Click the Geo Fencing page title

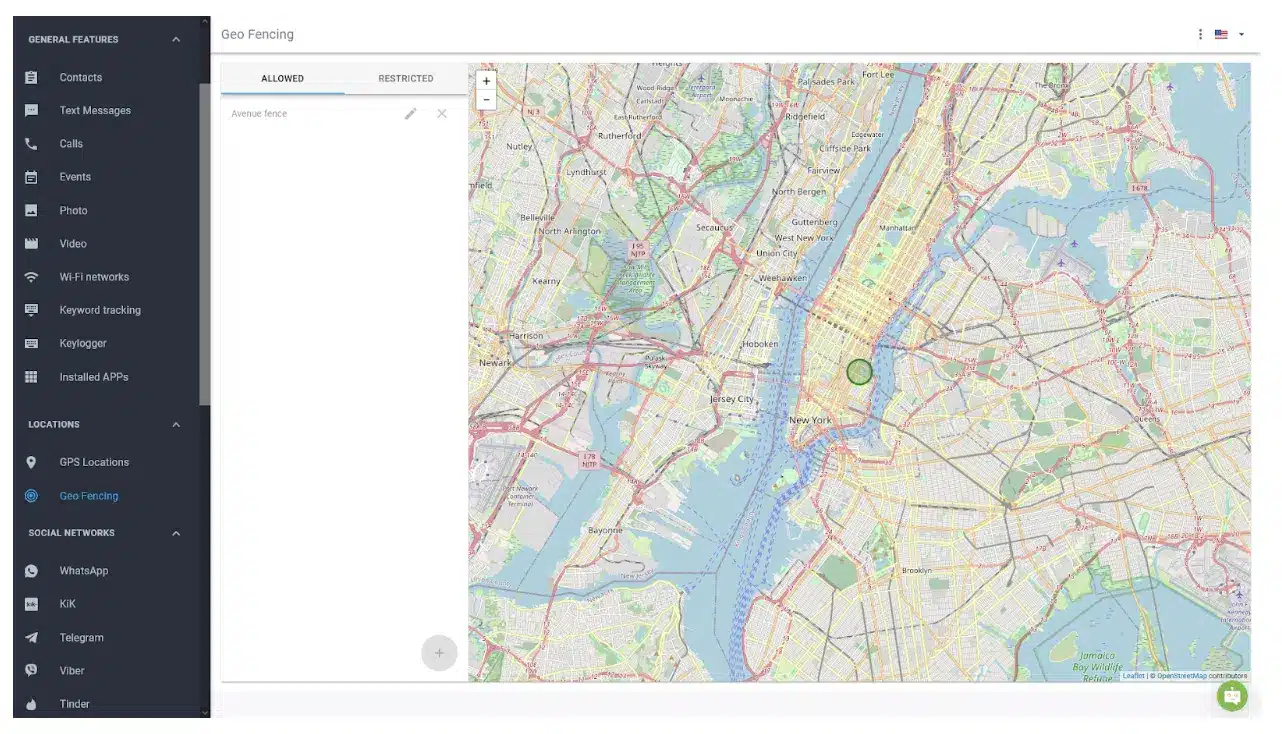click(257, 34)
